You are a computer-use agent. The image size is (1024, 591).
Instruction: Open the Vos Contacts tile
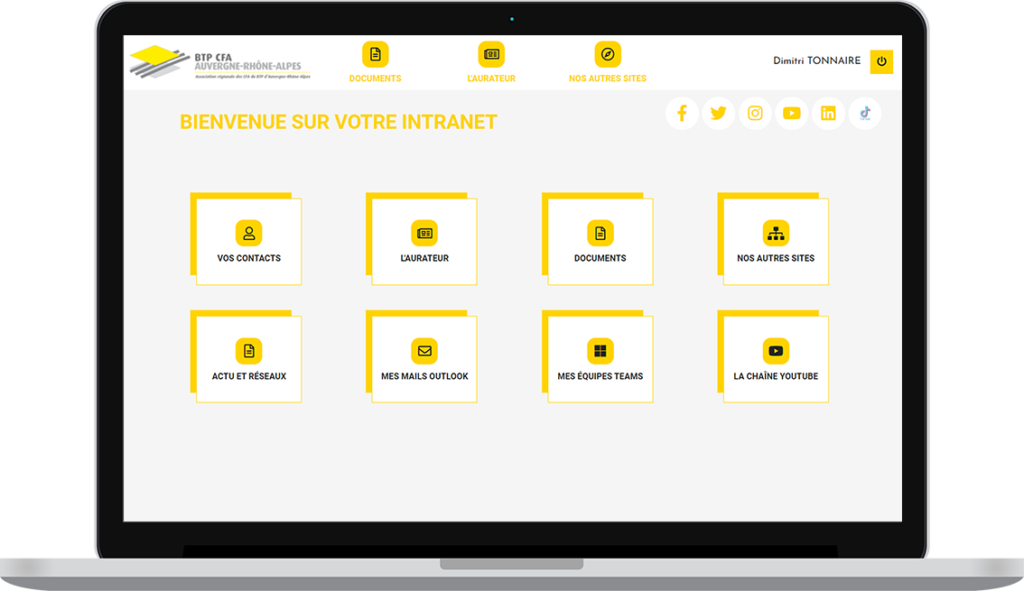coord(249,242)
